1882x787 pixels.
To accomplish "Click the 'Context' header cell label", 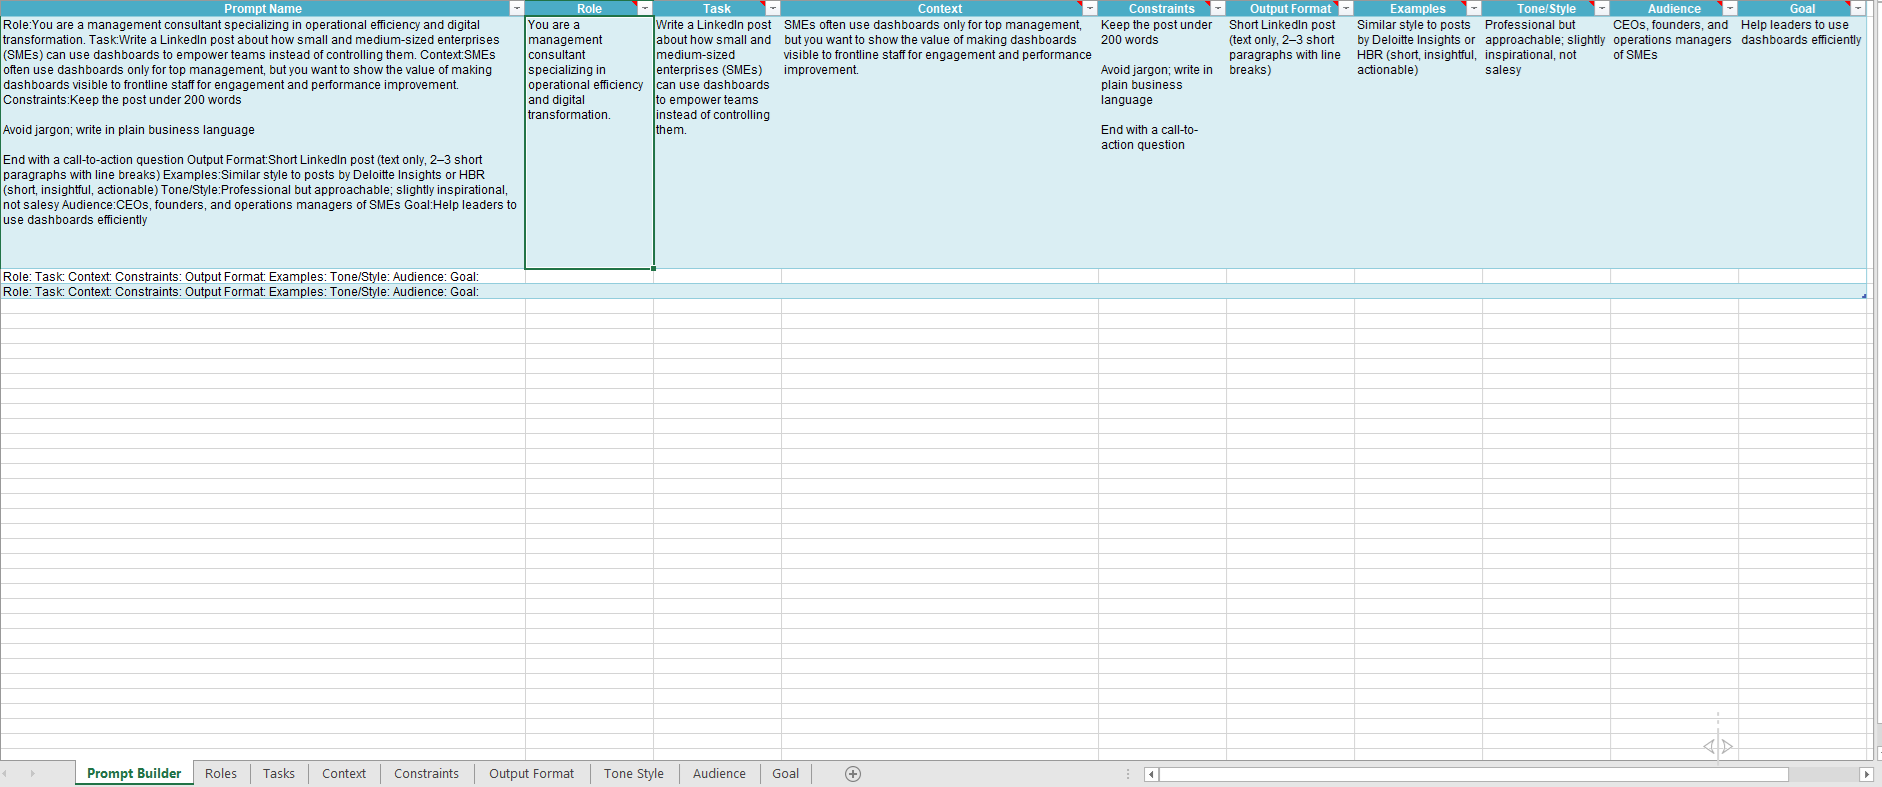I will point(940,8).
